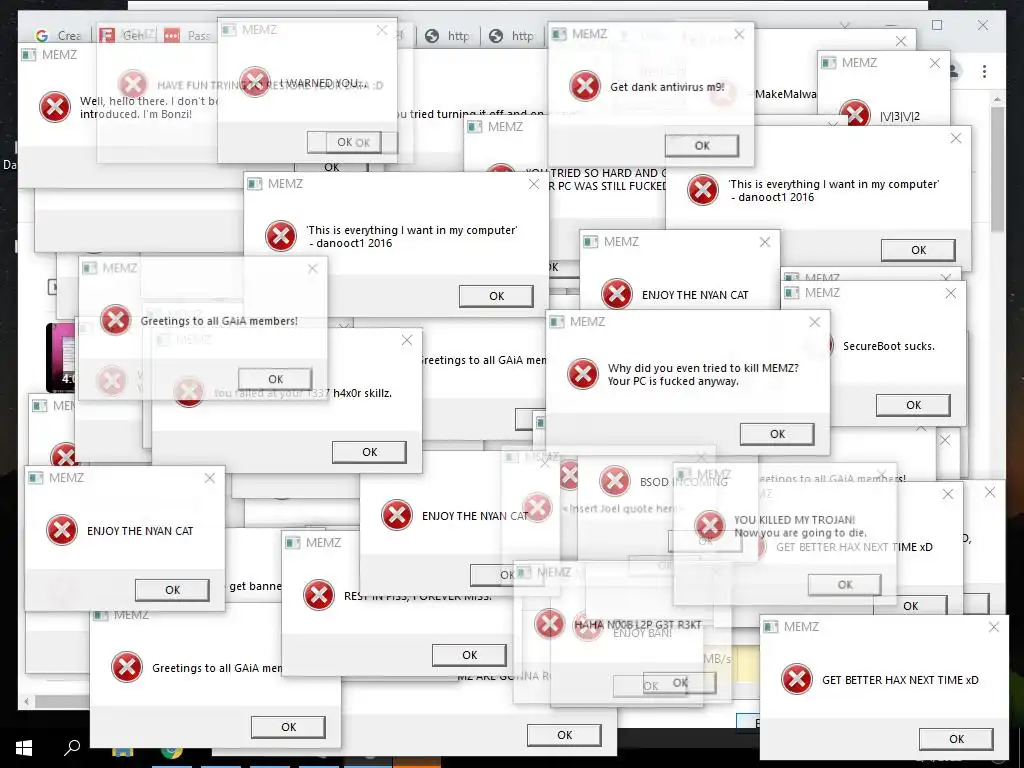Open Windows taskbar search

72,746
